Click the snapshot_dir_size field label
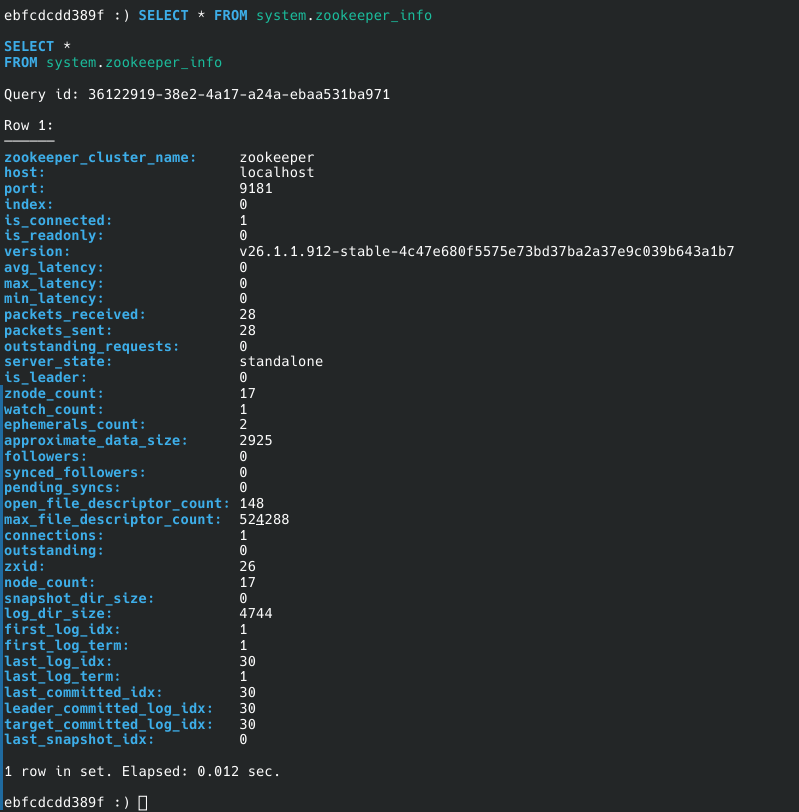Image resolution: width=799 pixels, height=812 pixels. point(79,597)
